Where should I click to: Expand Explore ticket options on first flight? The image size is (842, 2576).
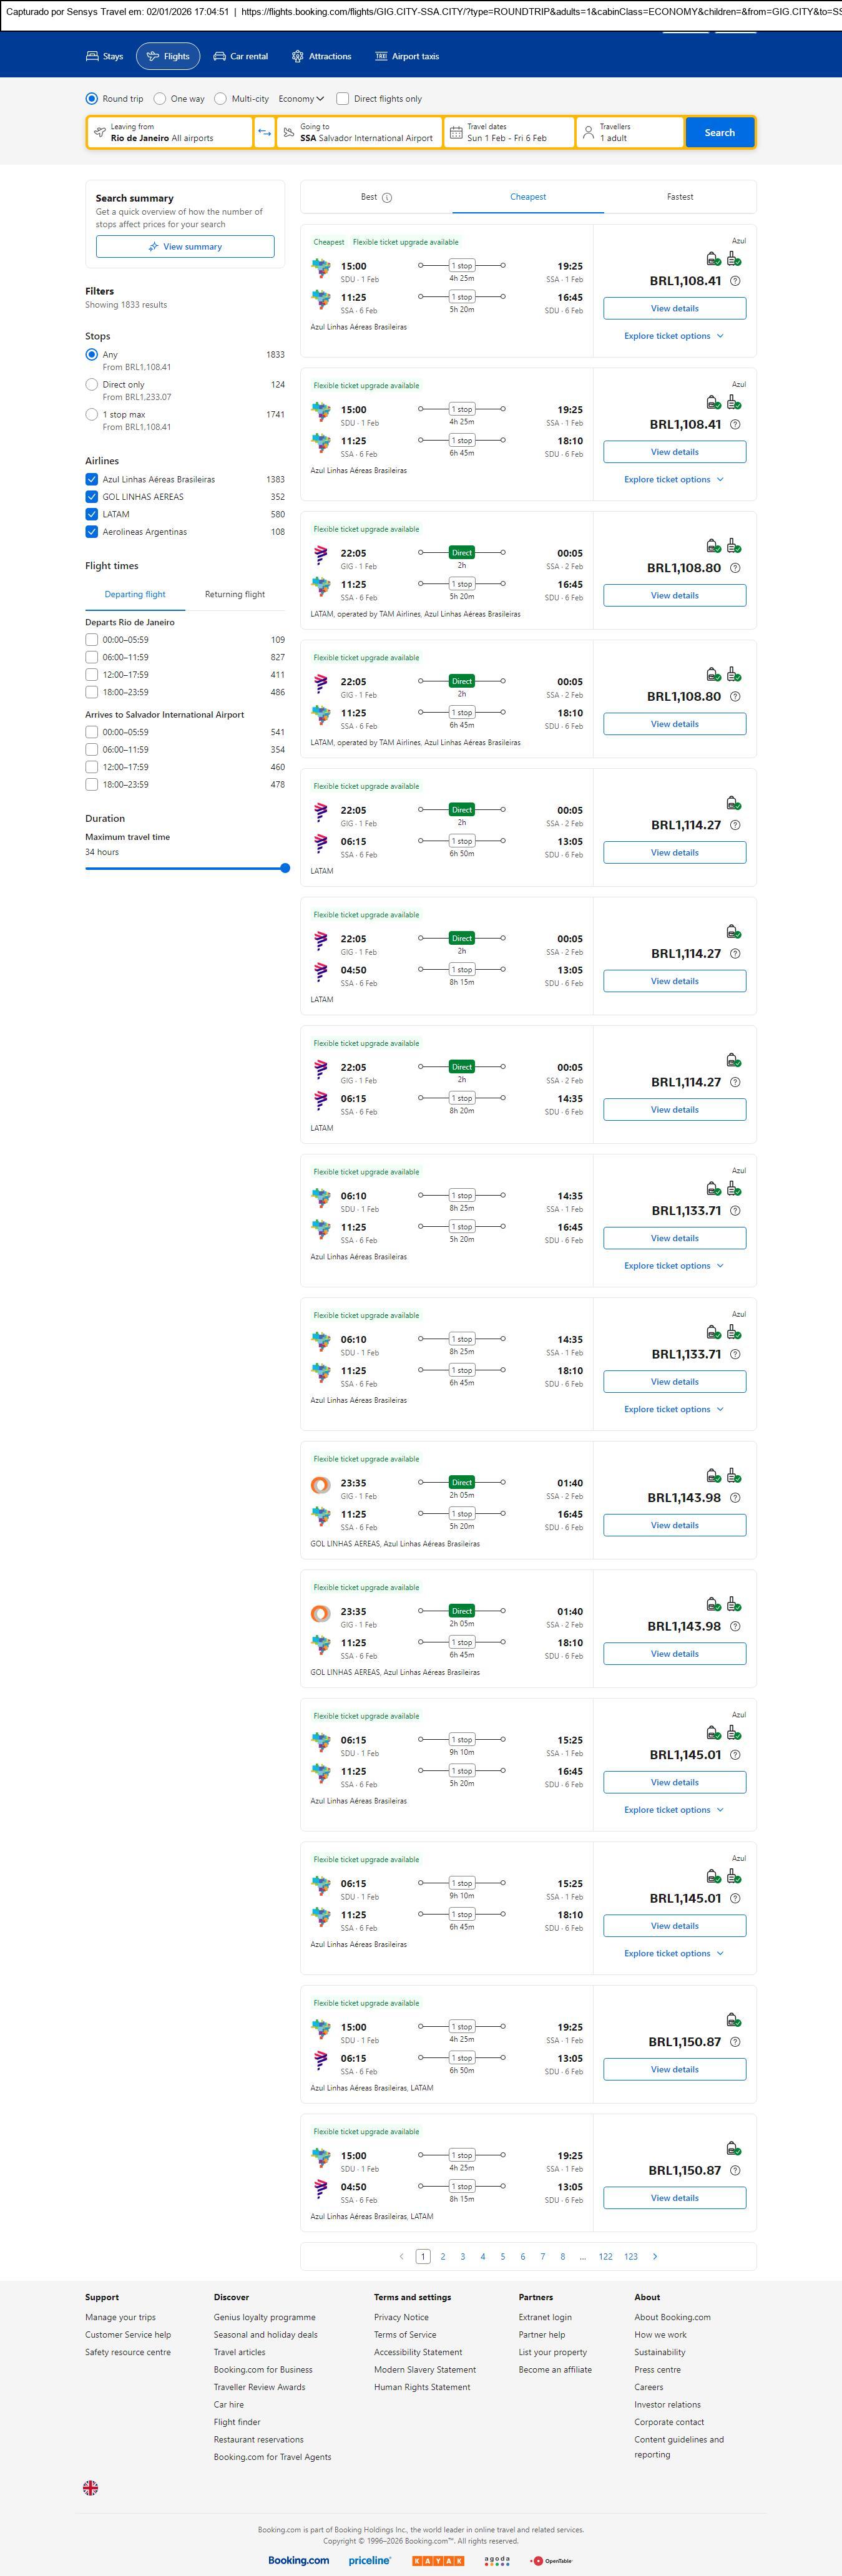[674, 336]
